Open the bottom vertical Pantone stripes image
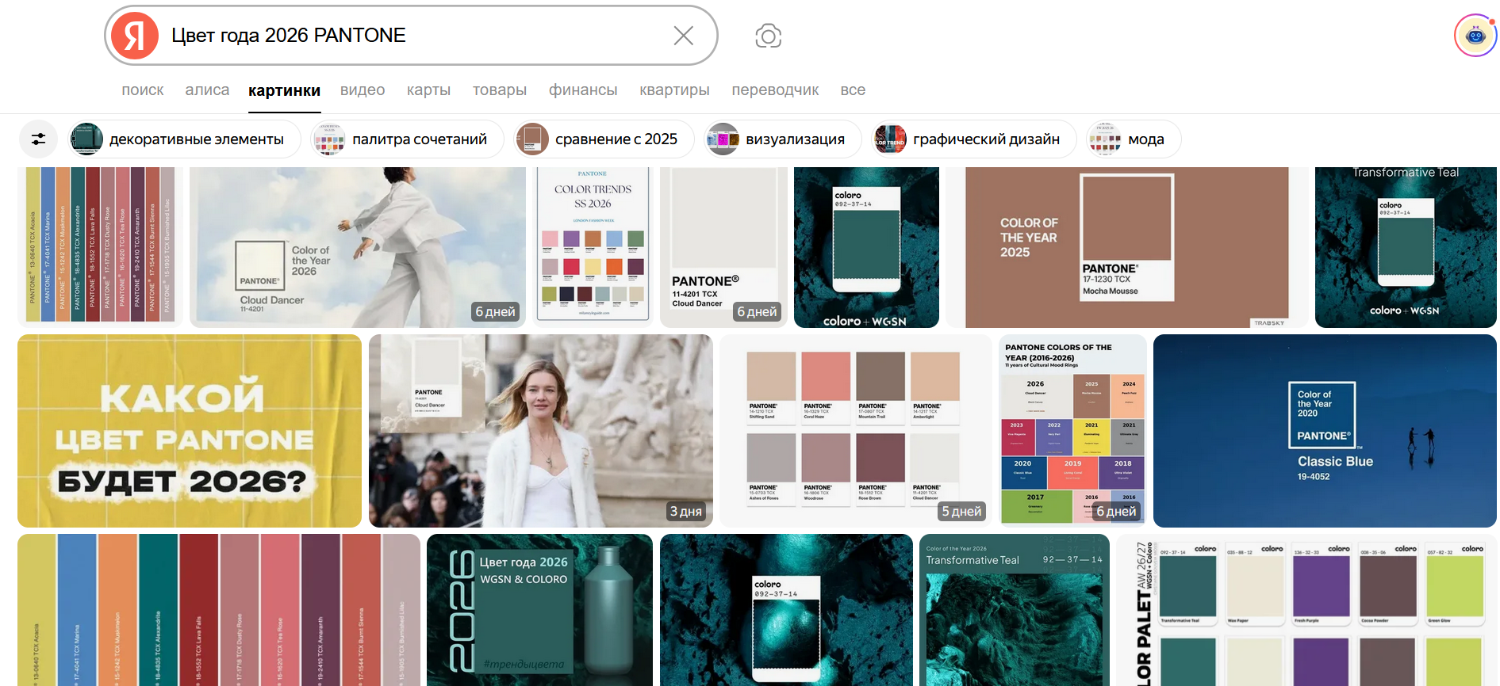The height and width of the screenshot is (686, 1500). pyautogui.click(x=219, y=610)
